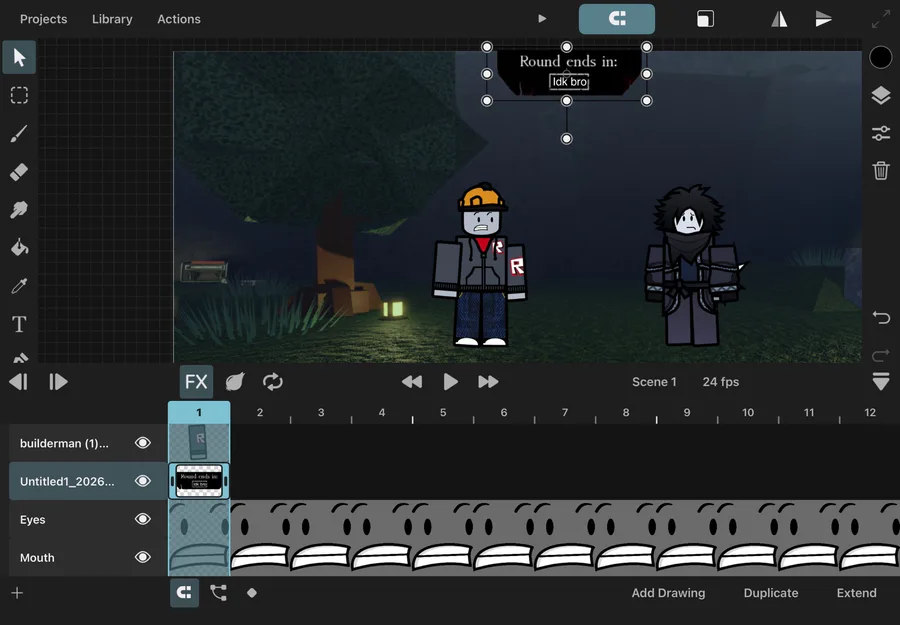Open the Projects menu

point(44,19)
